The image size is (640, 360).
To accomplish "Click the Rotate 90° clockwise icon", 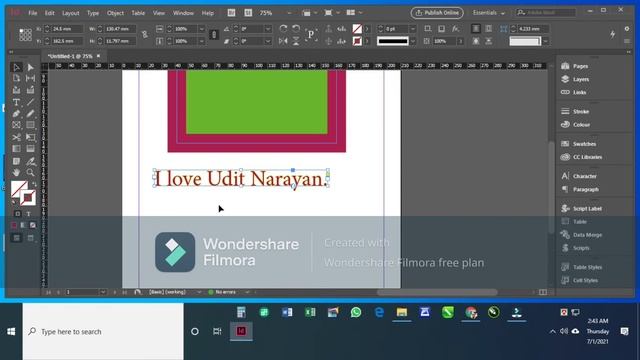I will coord(283,29).
